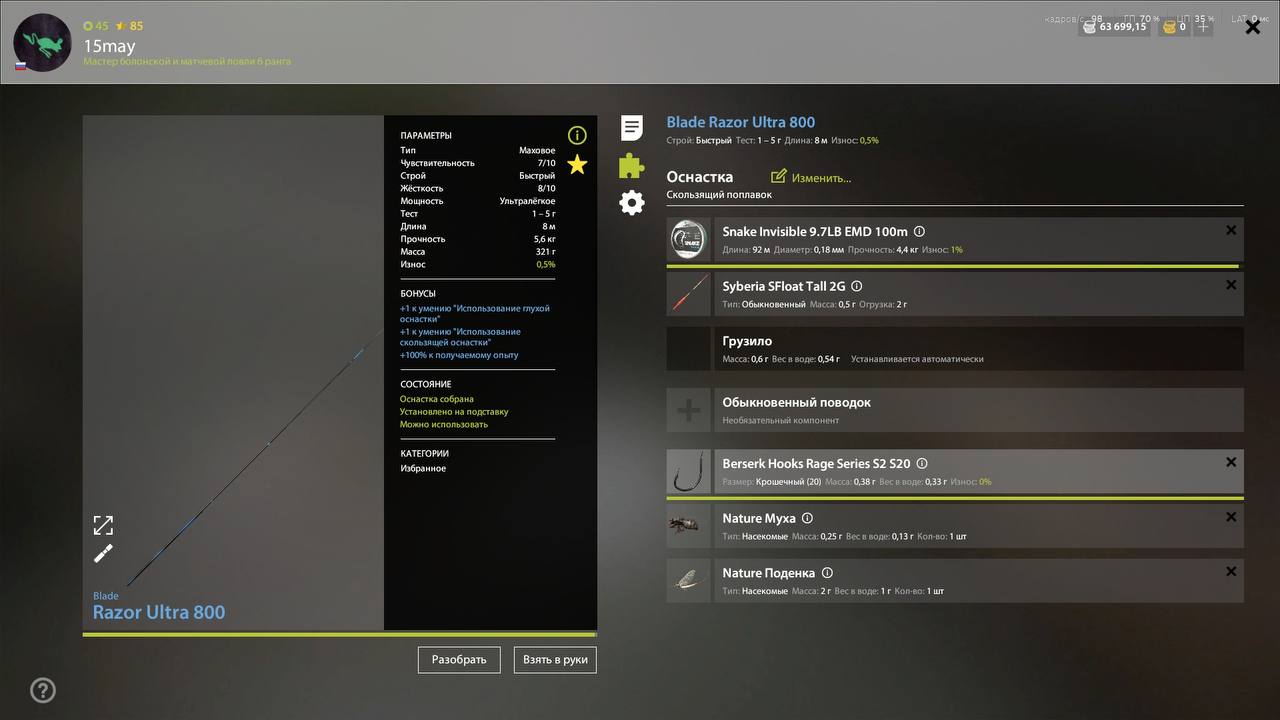Click the Nature Муха fly thumbnail
The height and width of the screenshot is (720, 1280).
coord(689,526)
